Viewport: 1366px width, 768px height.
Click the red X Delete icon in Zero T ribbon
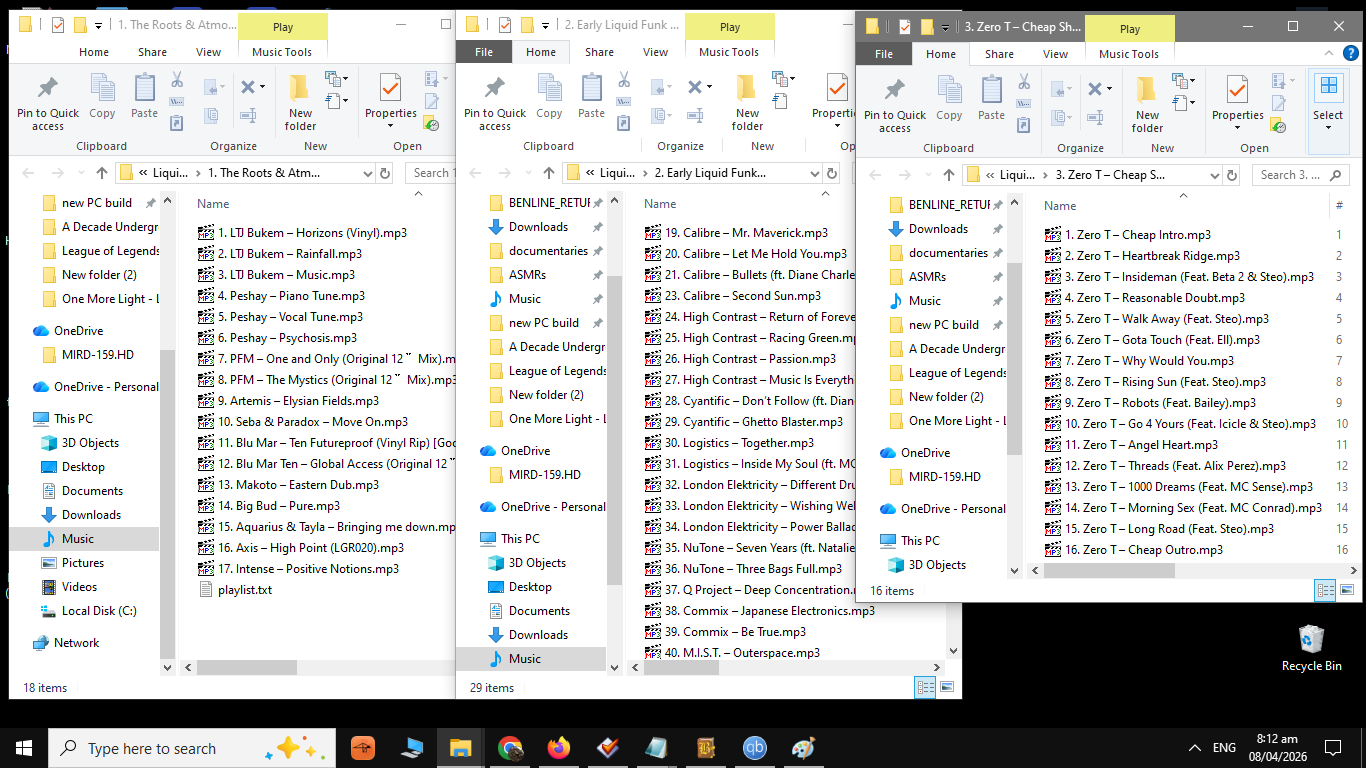1094,89
